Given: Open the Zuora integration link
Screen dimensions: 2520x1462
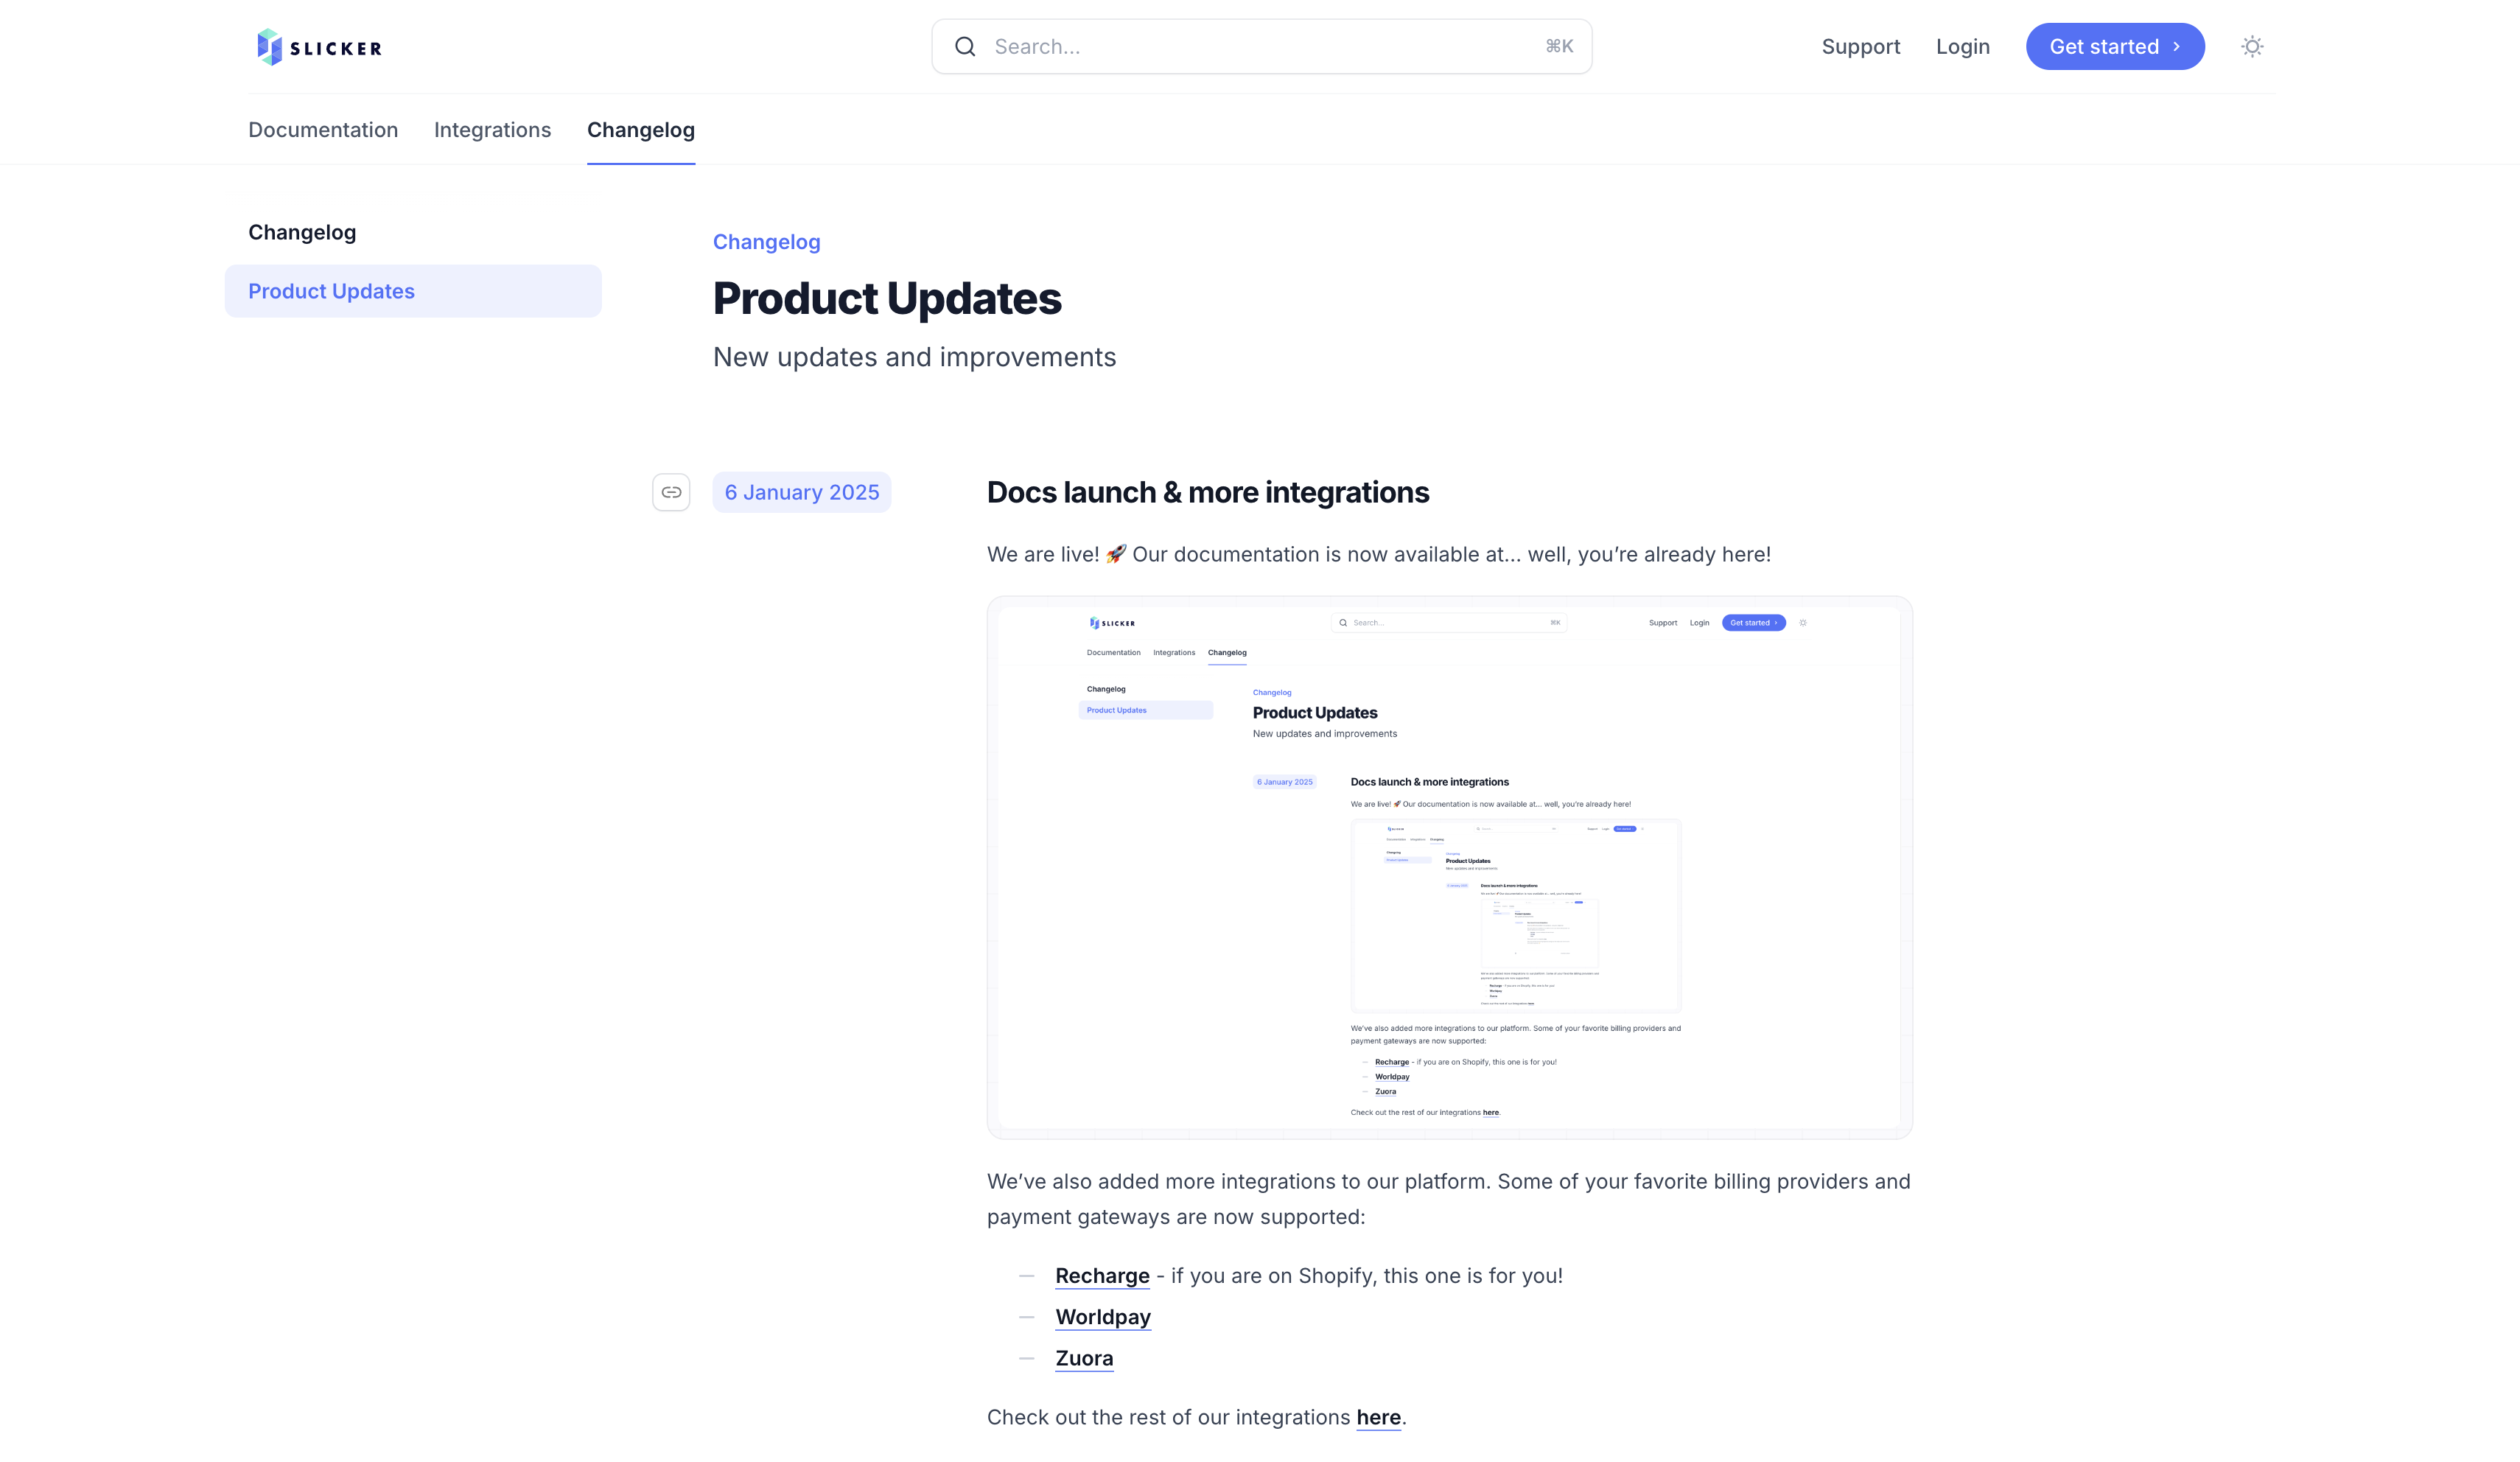Looking at the screenshot, I should 1084,1358.
